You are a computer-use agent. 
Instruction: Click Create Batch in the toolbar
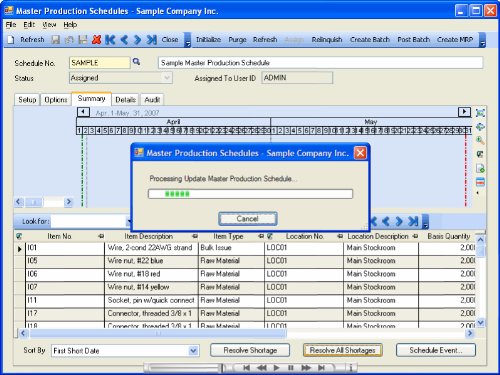pos(370,40)
